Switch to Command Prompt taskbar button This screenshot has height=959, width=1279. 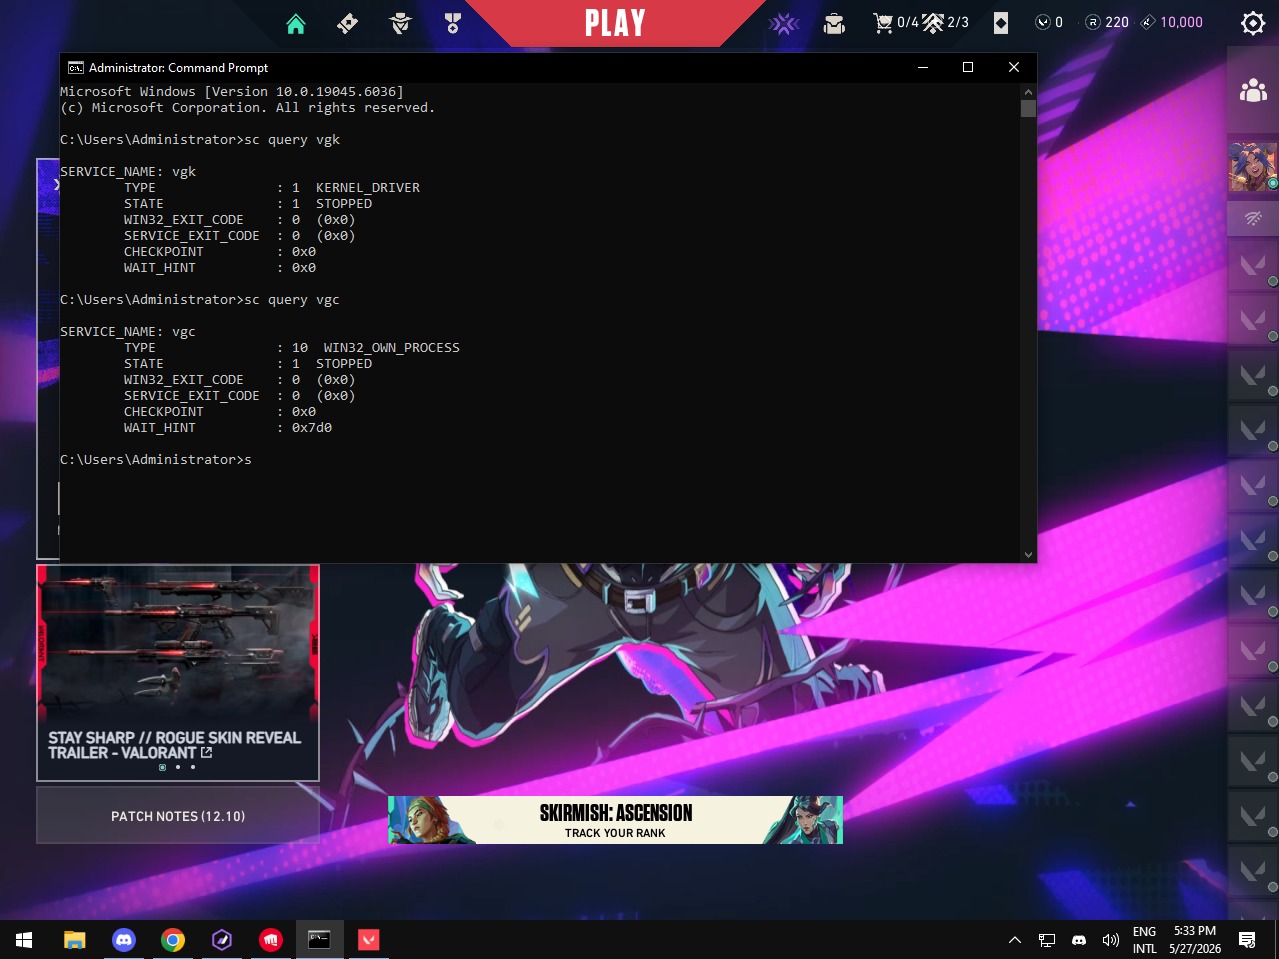click(x=319, y=940)
